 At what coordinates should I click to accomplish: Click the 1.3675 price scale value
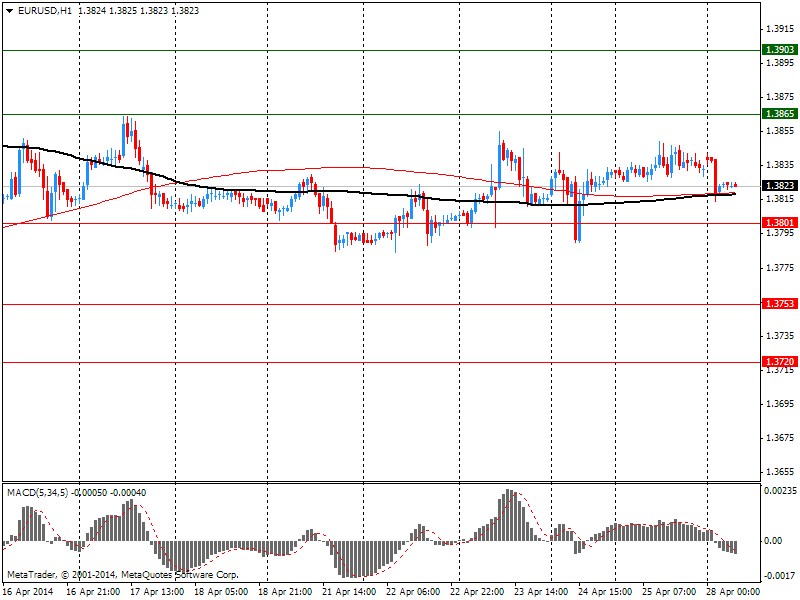780,438
